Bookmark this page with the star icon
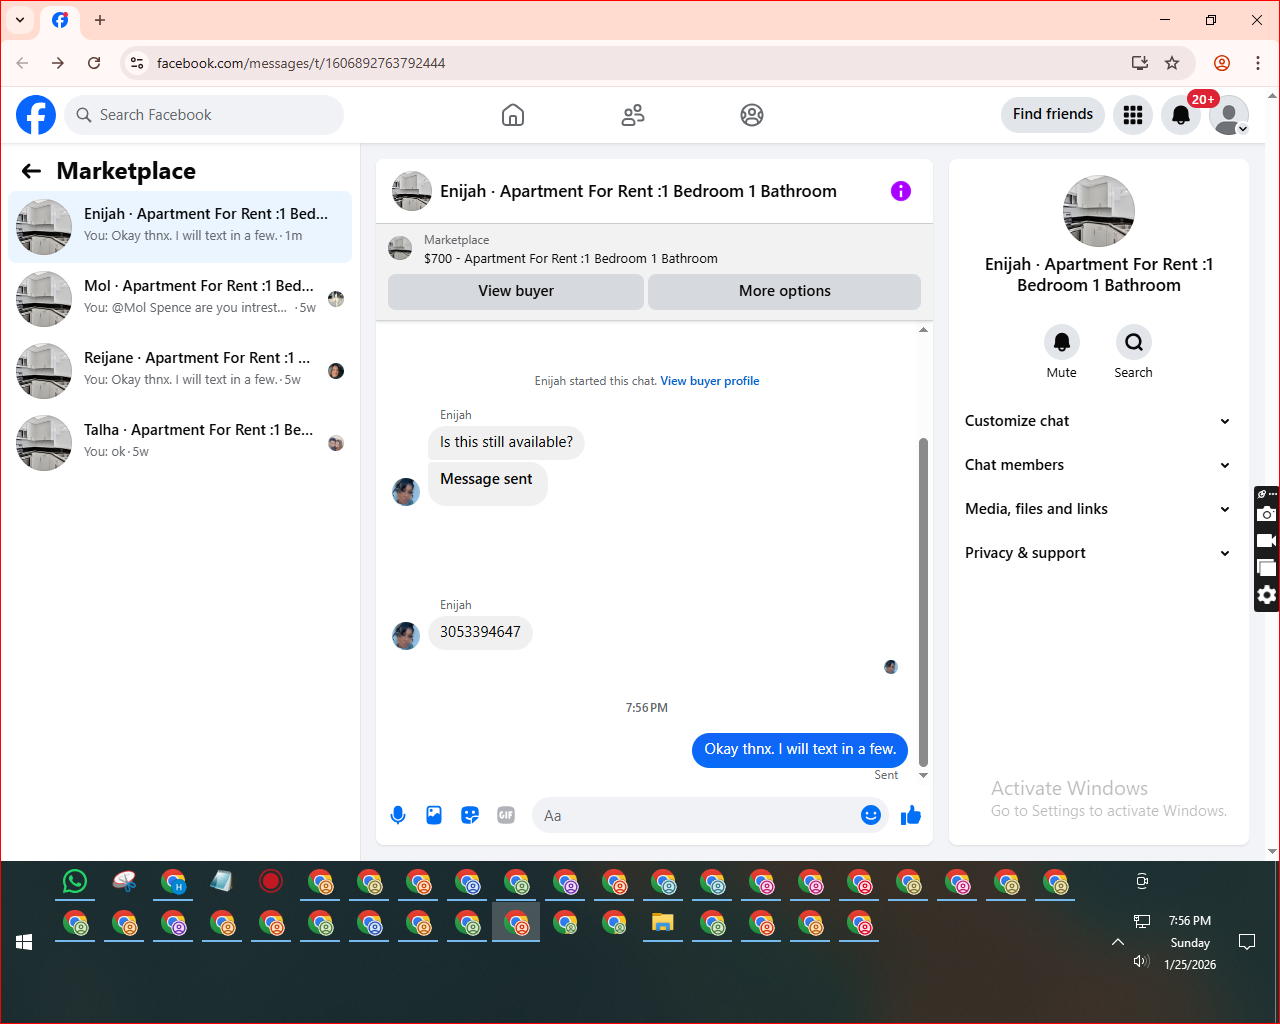The height and width of the screenshot is (1024, 1280). 1172,63
